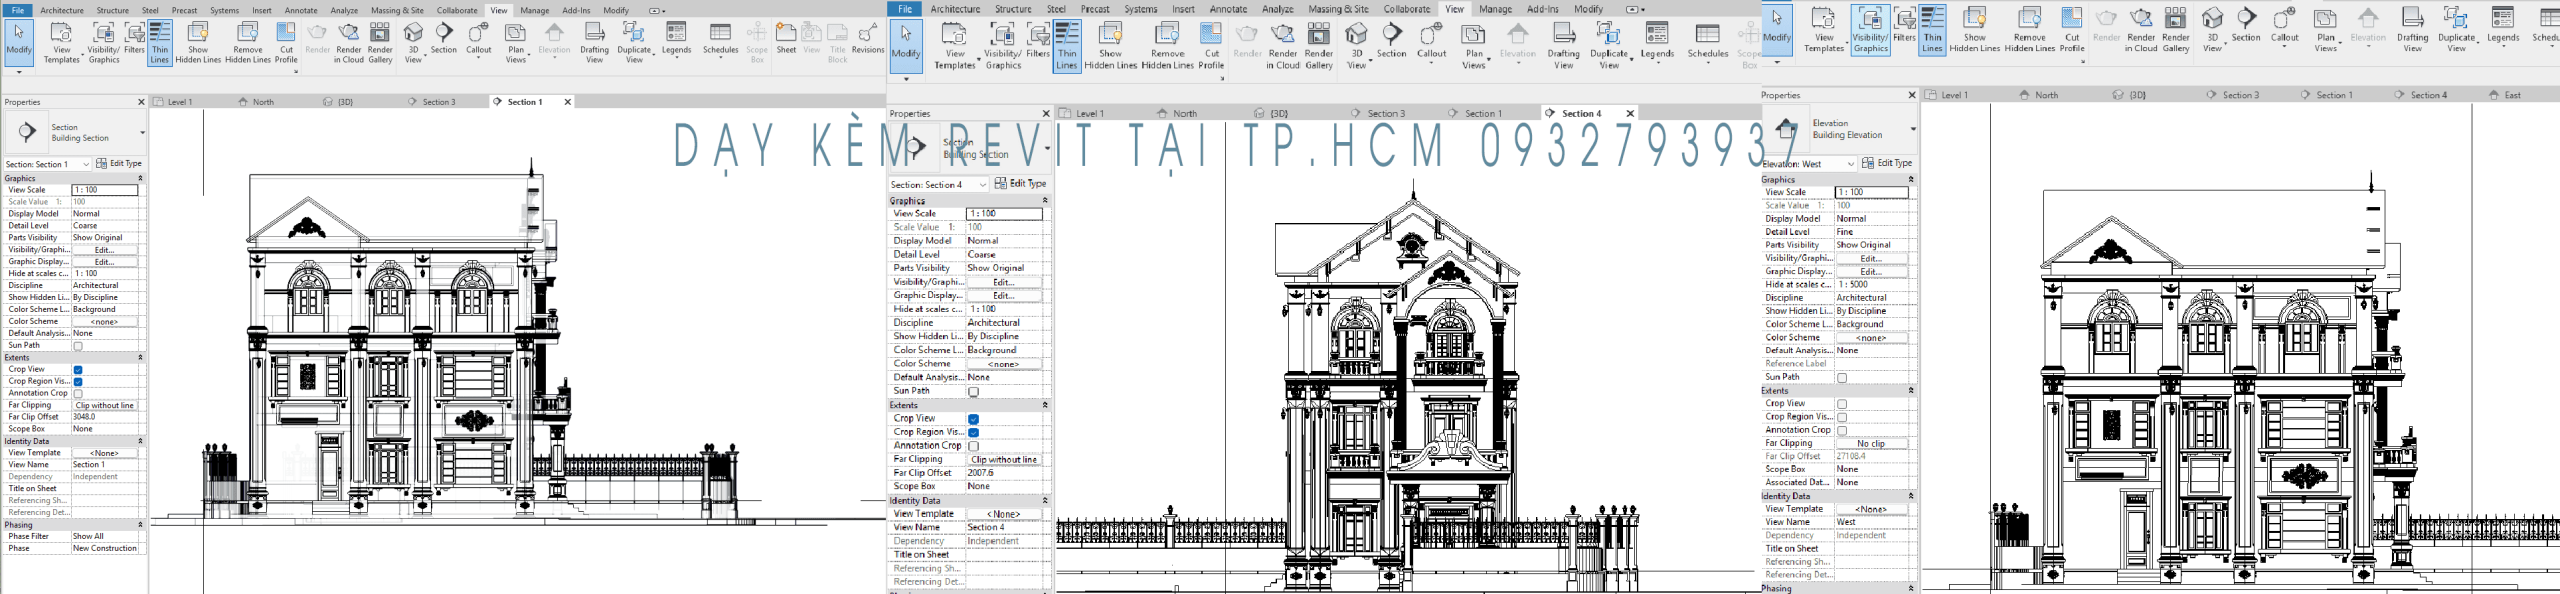The height and width of the screenshot is (594, 2560).
Task: Collapse the Graphics group in Section 4 properties
Action: (x=1045, y=201)
